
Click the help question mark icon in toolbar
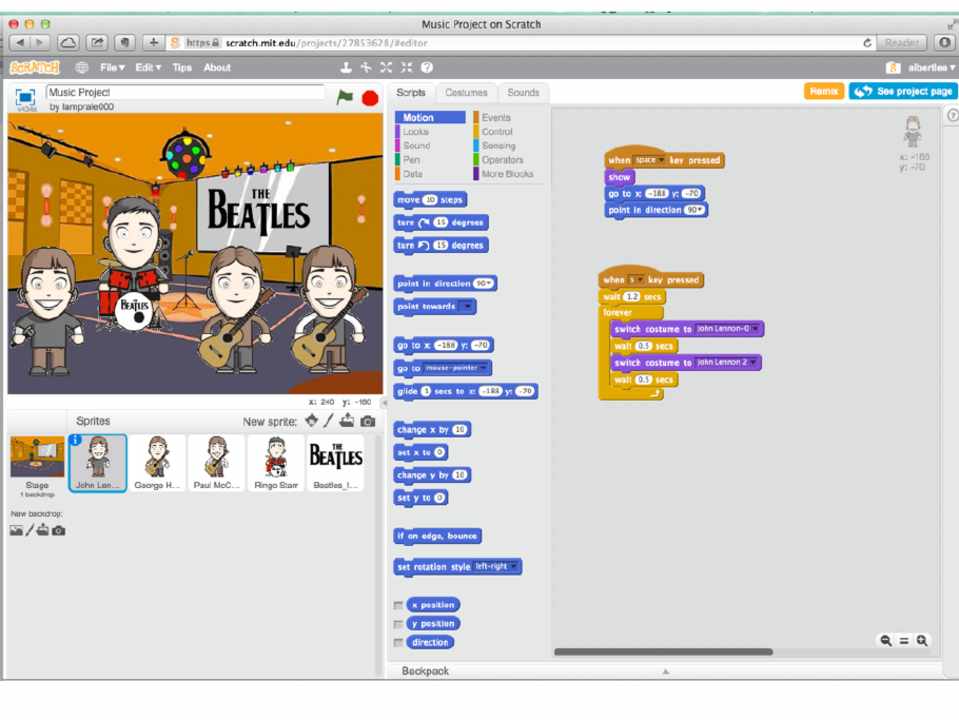point(427,68)
